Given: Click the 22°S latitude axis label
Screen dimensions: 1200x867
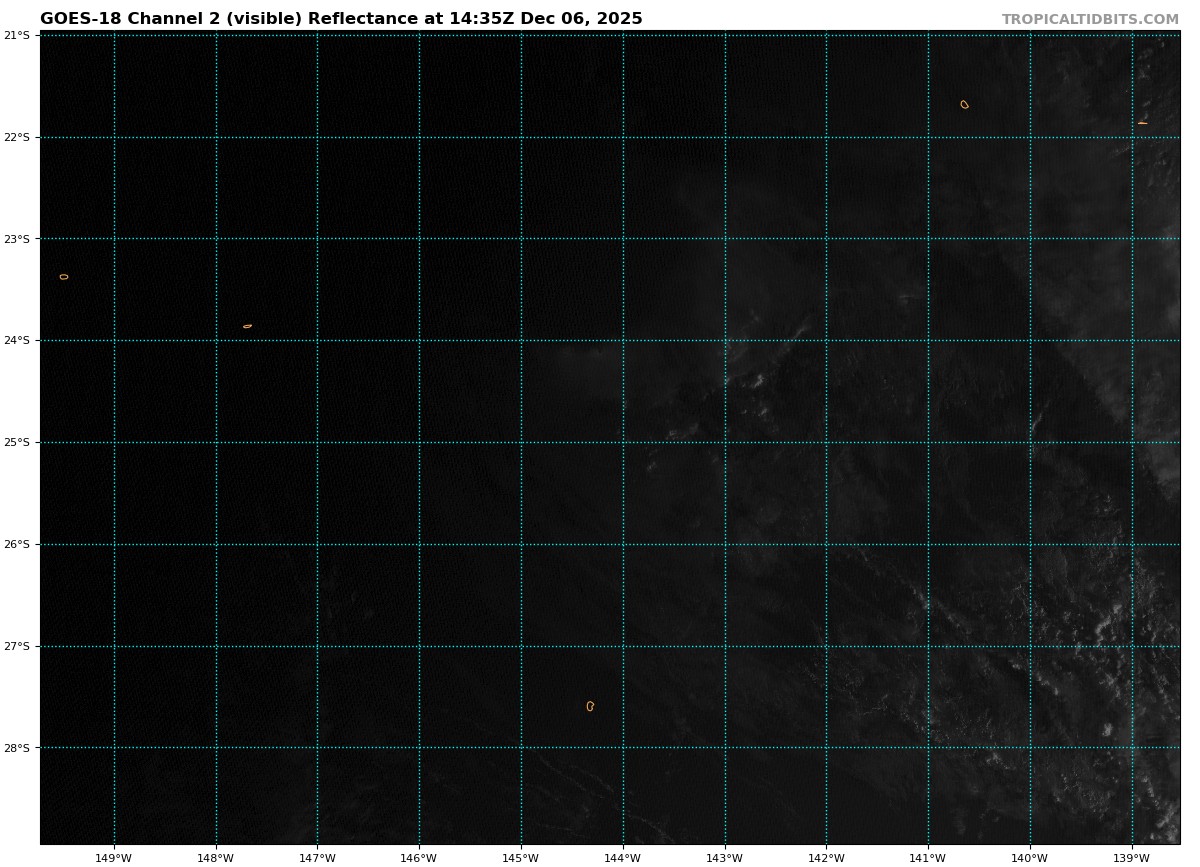Looking at the screenshot, I should coord(17,137).
